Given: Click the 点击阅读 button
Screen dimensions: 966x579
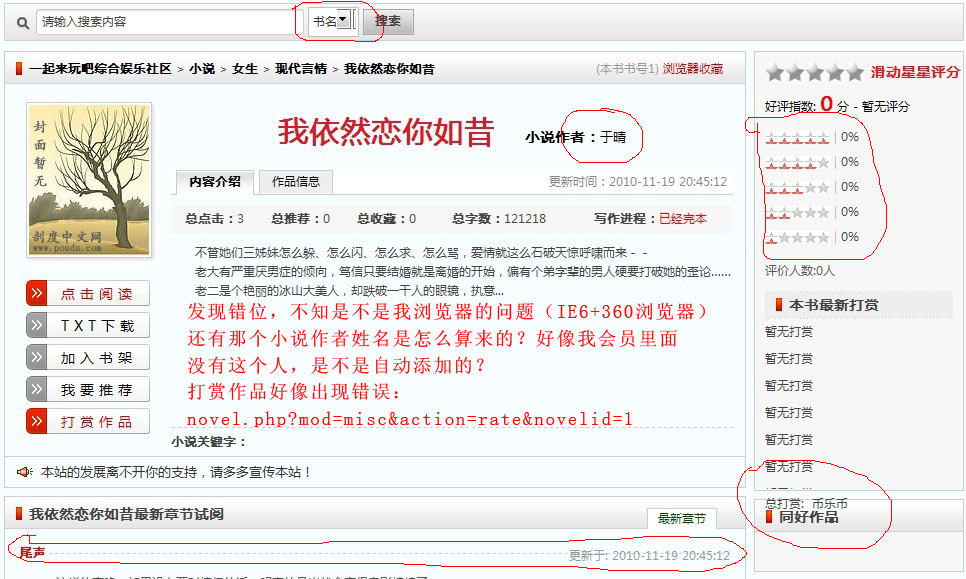Looking at the screenshot, I should (88, 294).
